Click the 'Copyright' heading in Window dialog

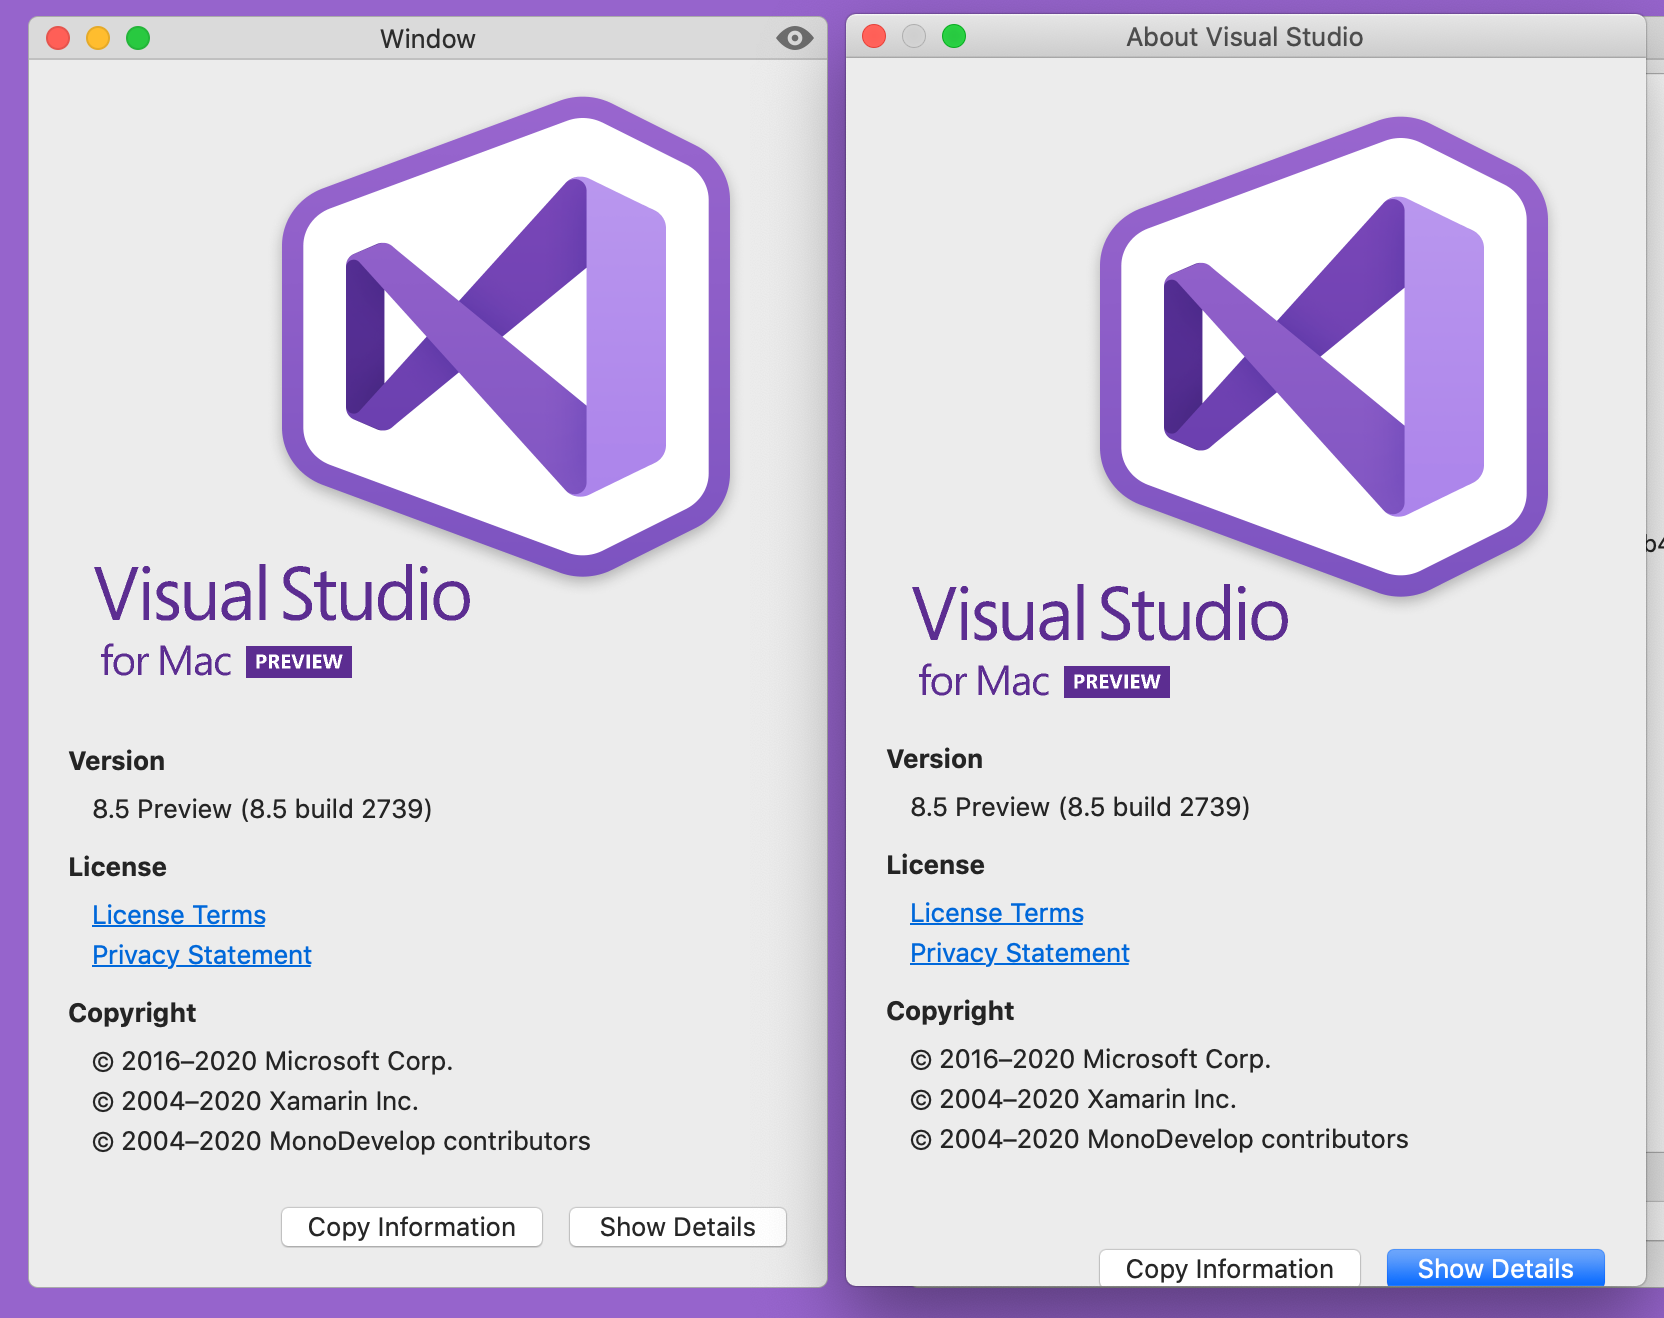click(132, 1013)
